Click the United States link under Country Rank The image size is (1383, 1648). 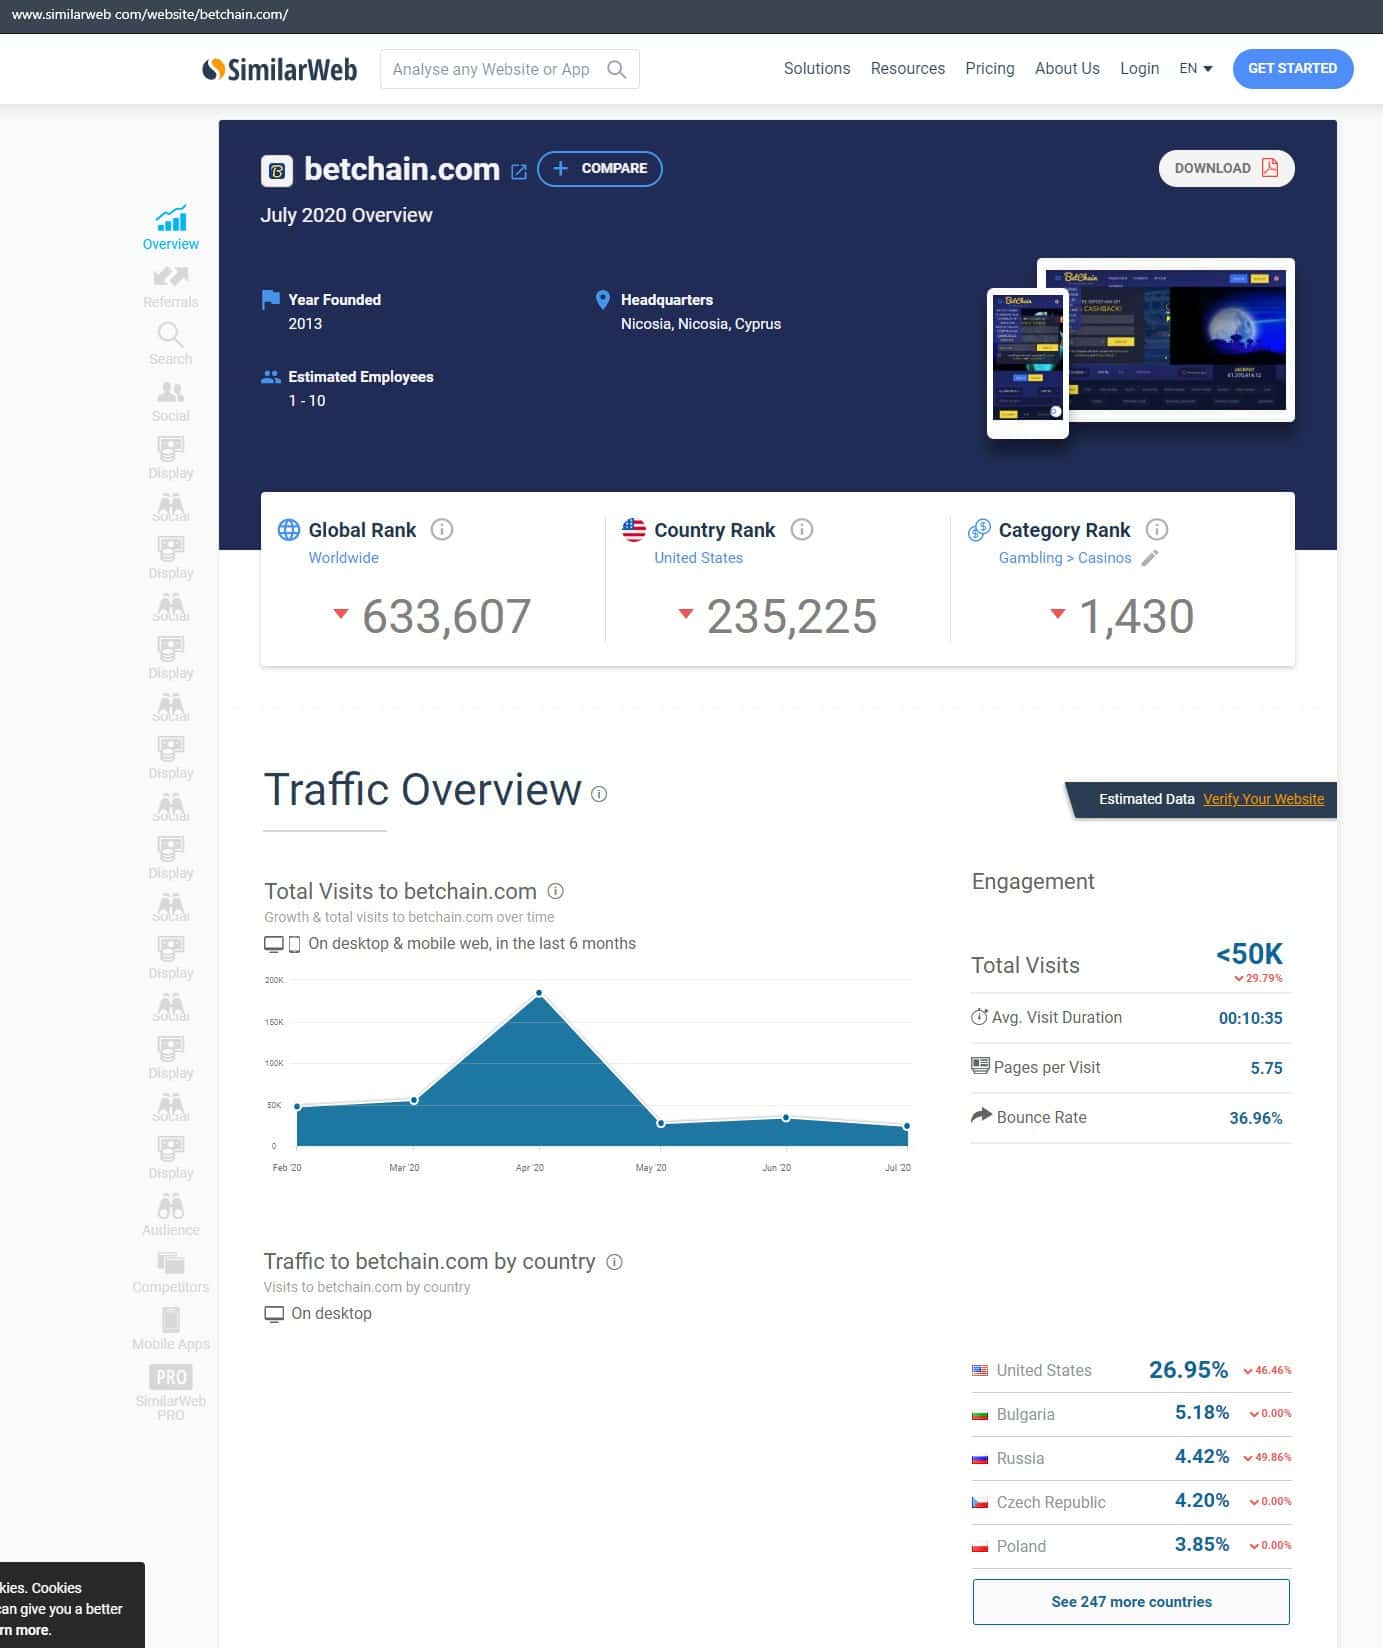[699, 558]
